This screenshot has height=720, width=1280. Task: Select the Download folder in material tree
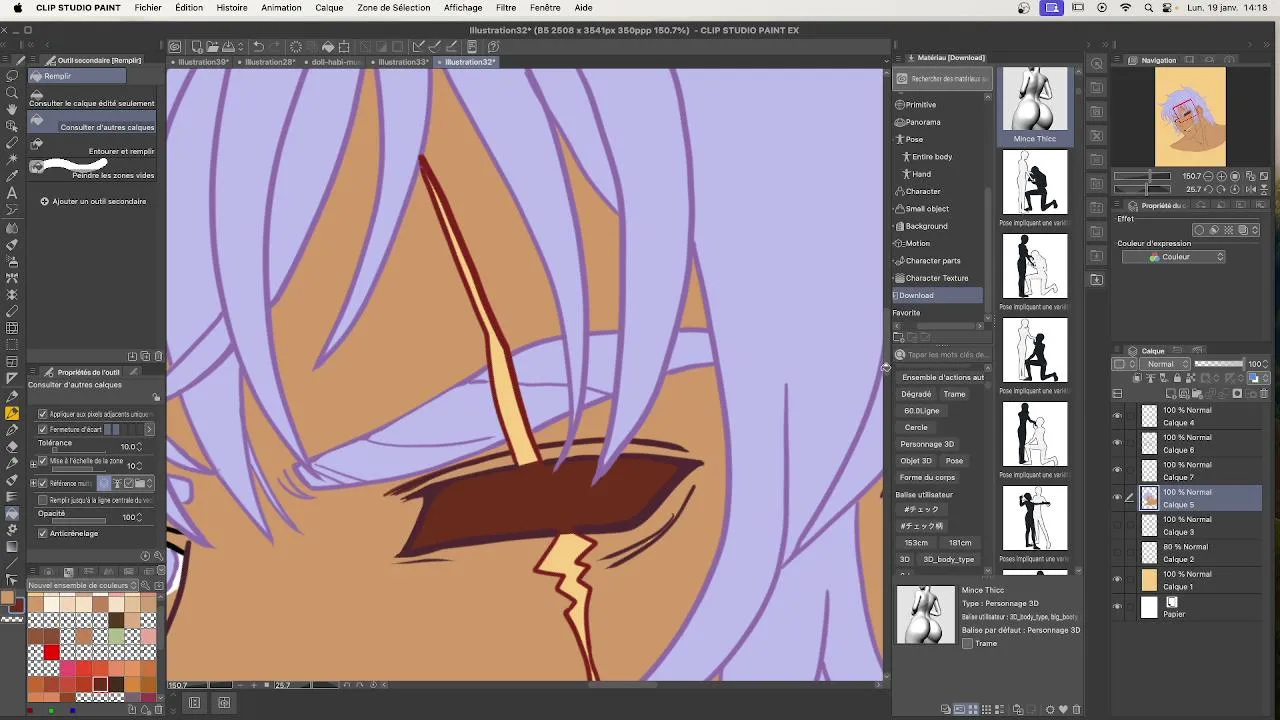[x=938, y=295]
